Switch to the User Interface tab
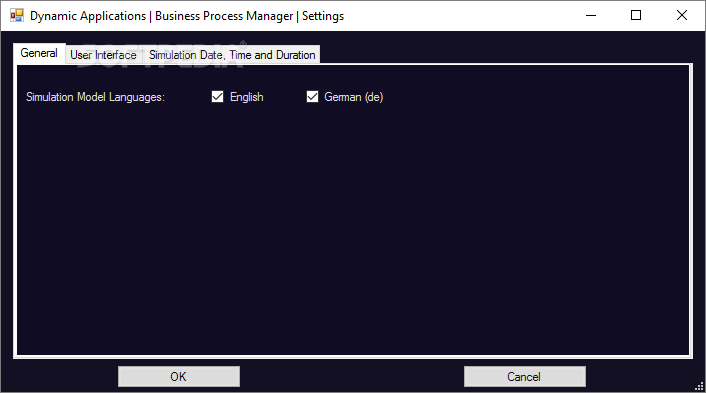Viewport: 706px width, 393px height. point(104,55)
